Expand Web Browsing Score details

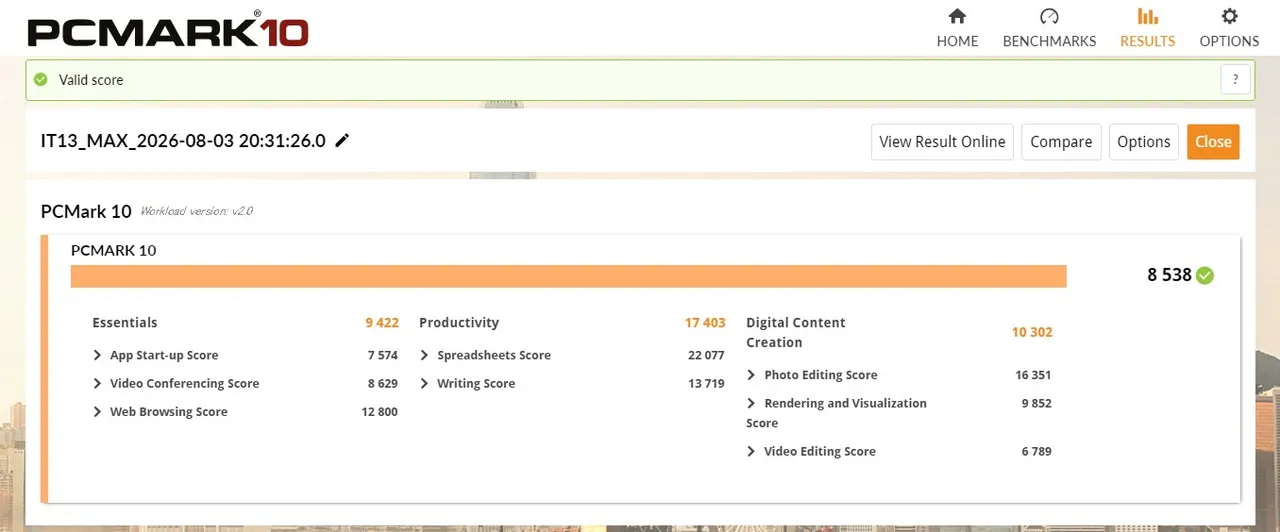click(98, 411)
